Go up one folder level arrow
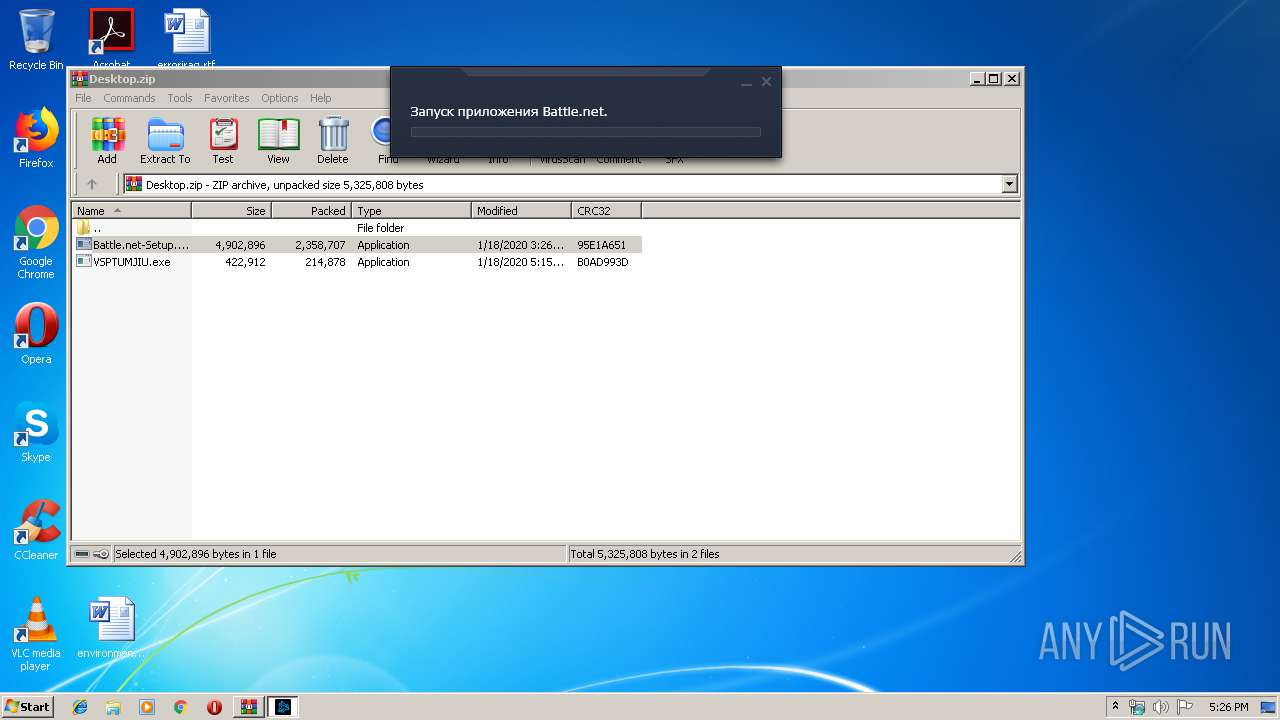The image size is (1280, 720). (92, 184)
